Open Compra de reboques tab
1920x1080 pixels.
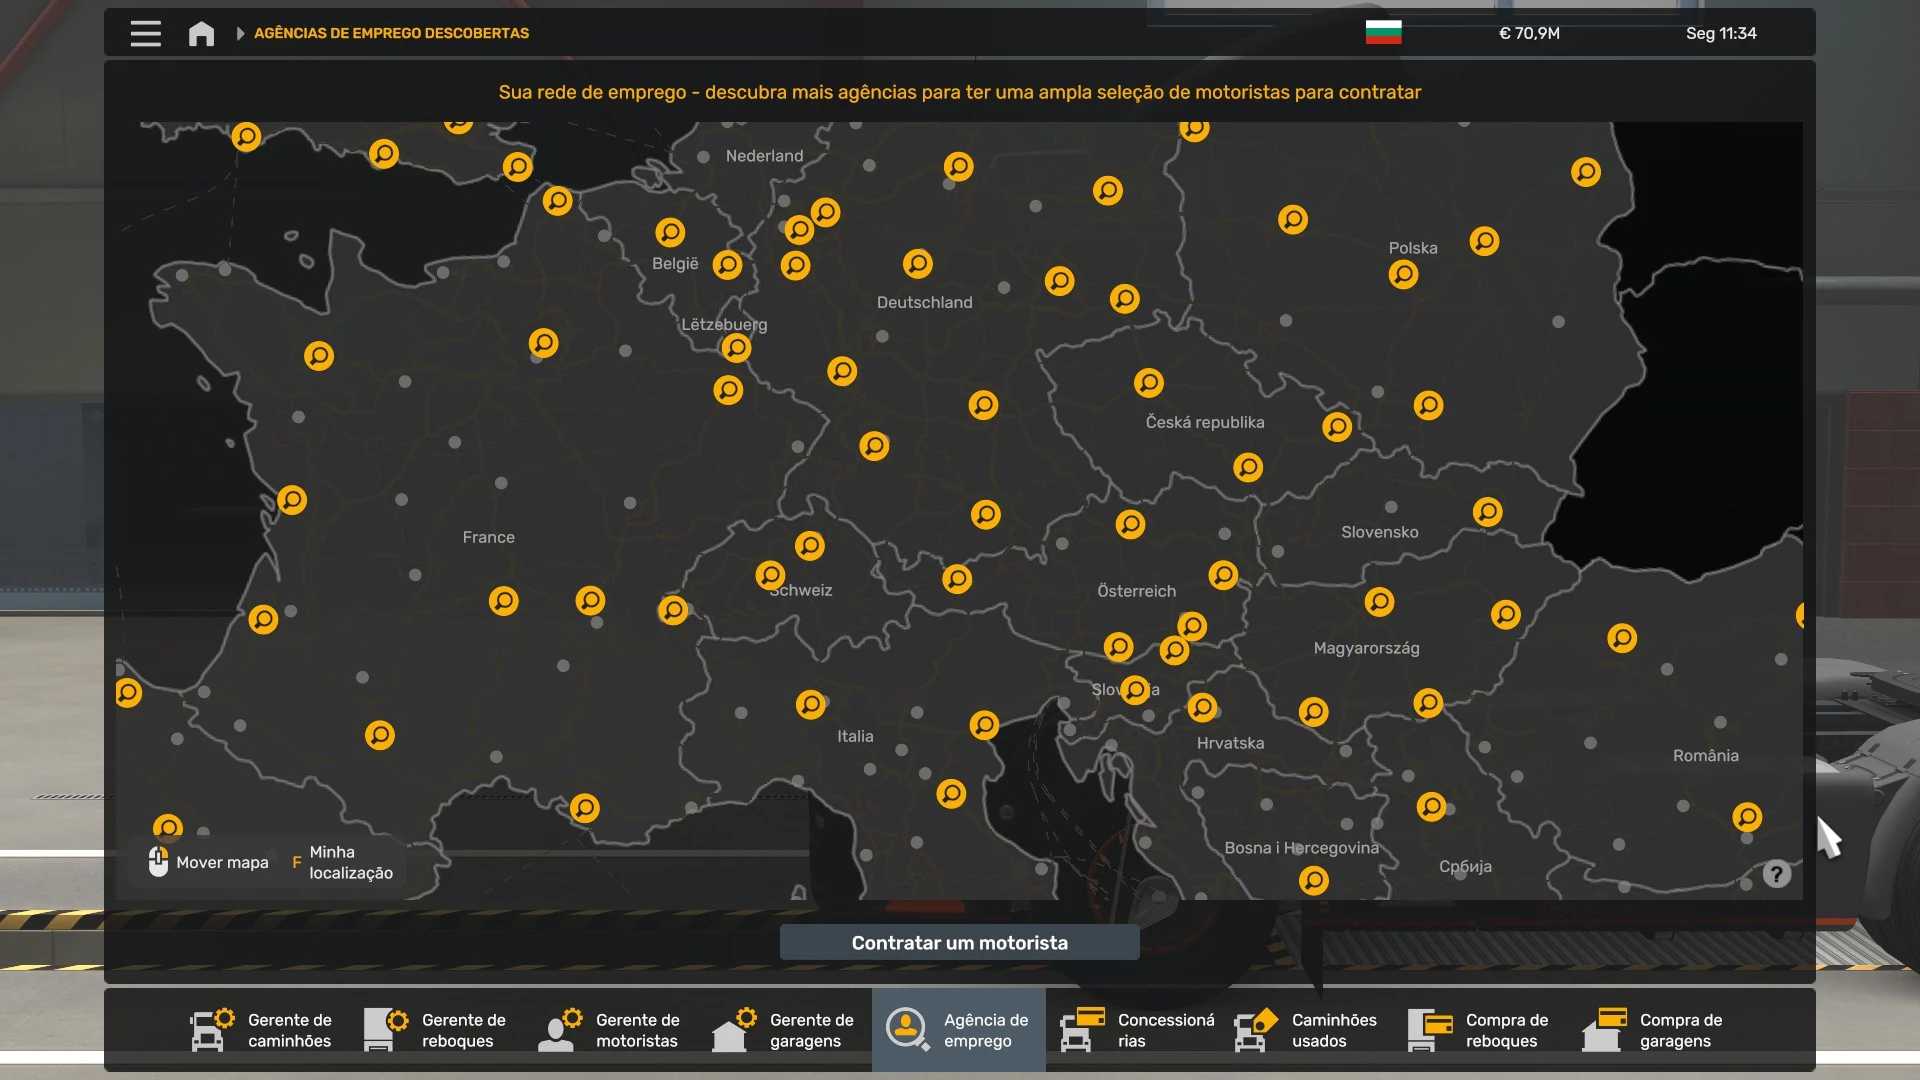click(x=1481, y=1030)
